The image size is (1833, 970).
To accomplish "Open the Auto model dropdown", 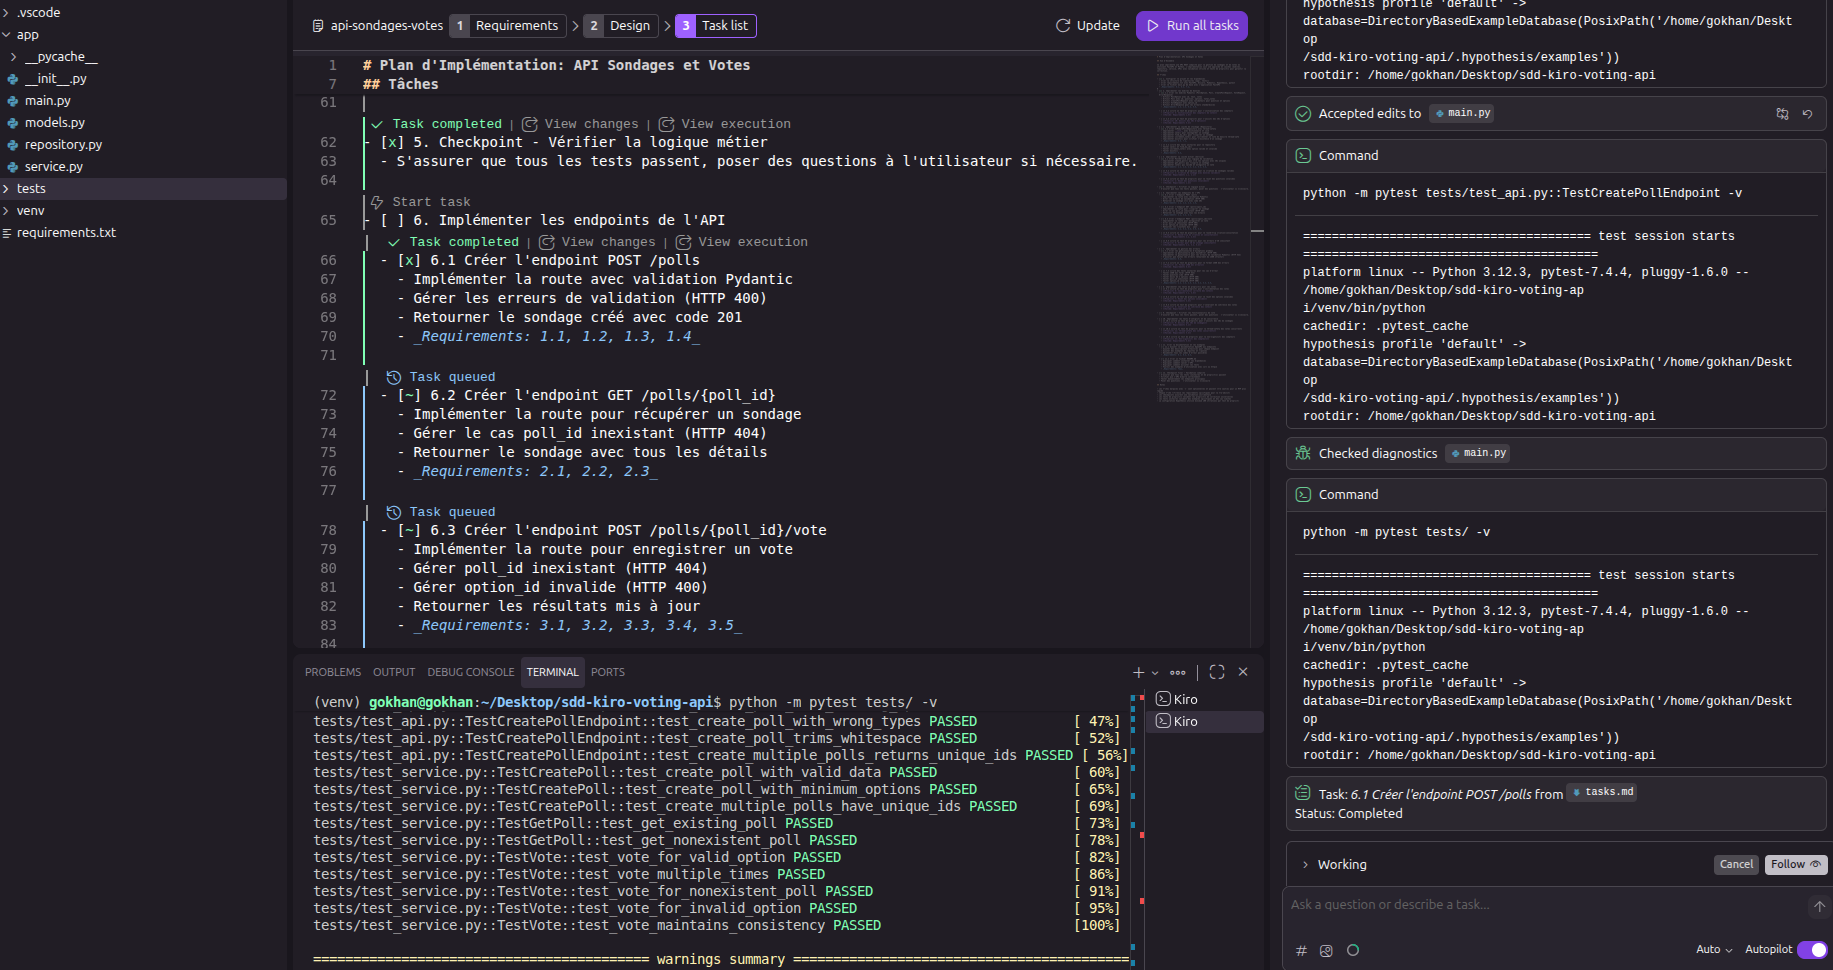I will click(x=1714, y=950).
